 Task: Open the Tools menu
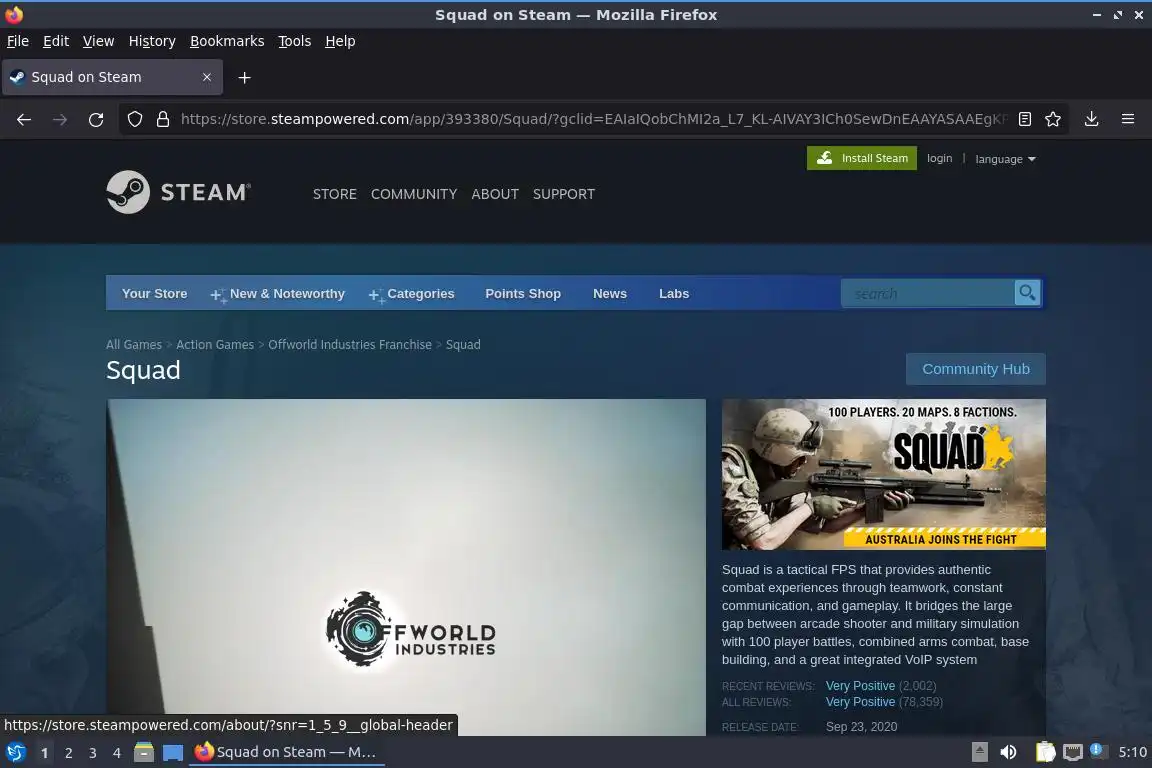point(295,41)
